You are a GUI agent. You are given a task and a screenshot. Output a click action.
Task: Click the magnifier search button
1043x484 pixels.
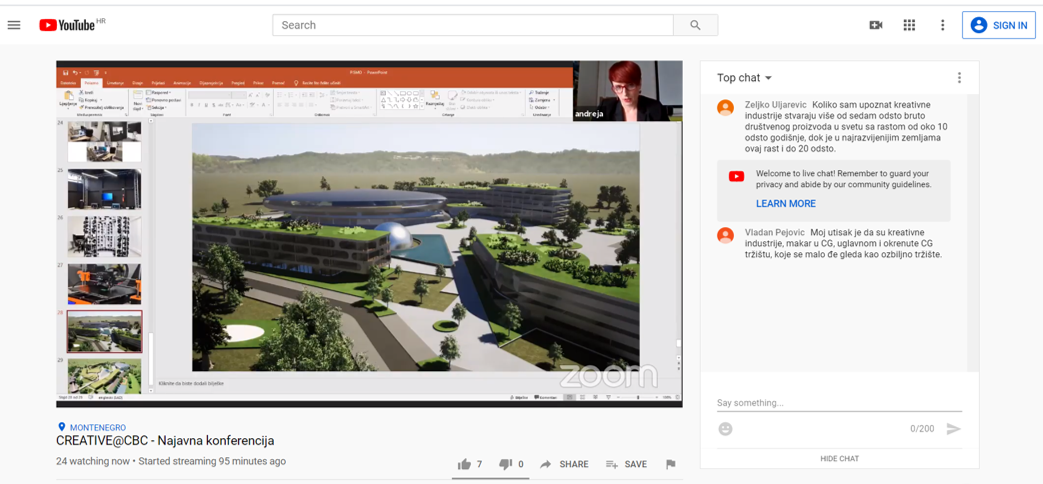click(x=695, y=25)
